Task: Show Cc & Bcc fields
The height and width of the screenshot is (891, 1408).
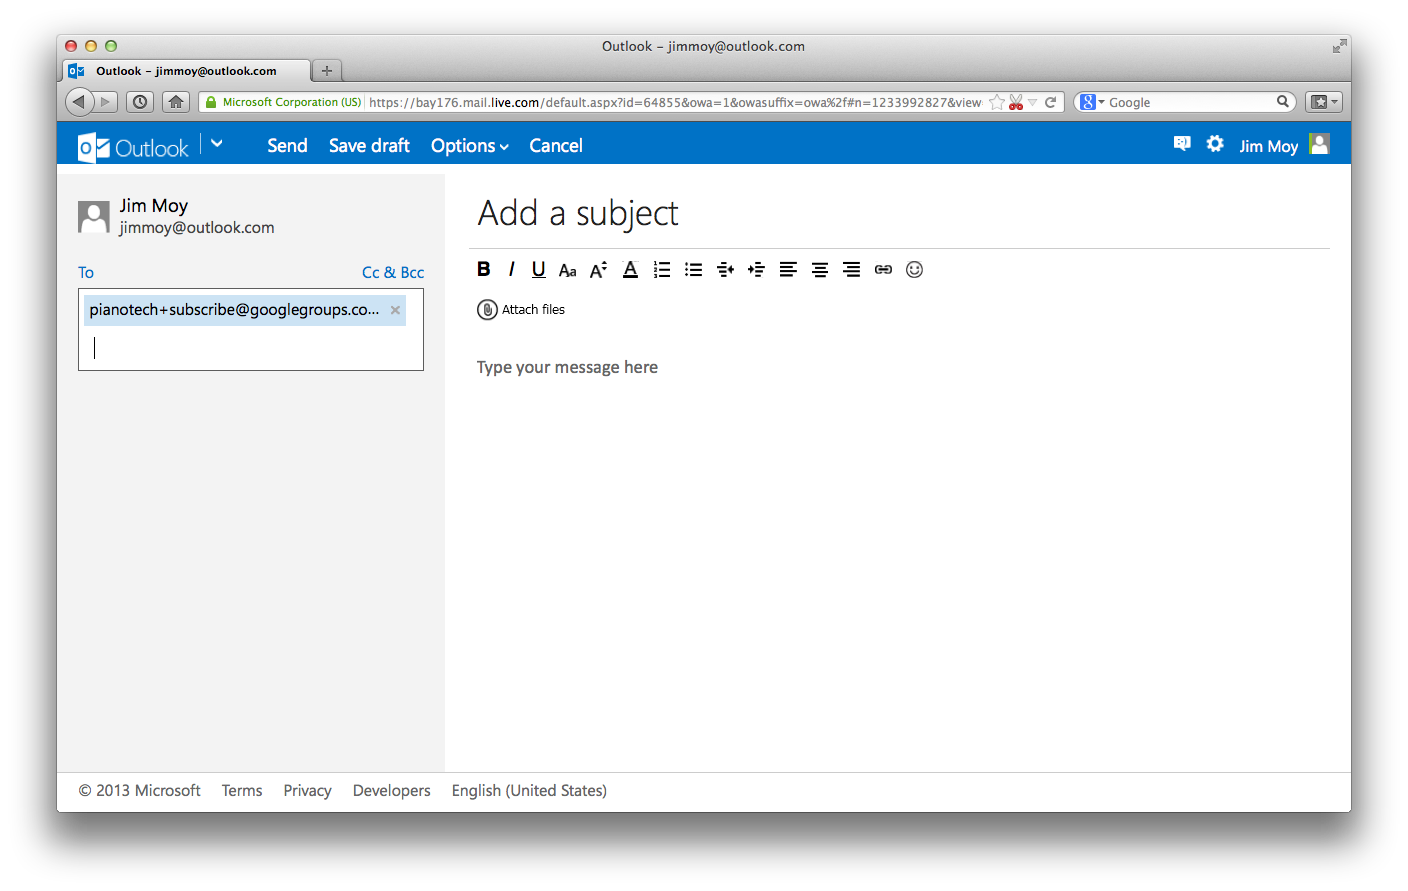Action: click(x=393, y=272)
